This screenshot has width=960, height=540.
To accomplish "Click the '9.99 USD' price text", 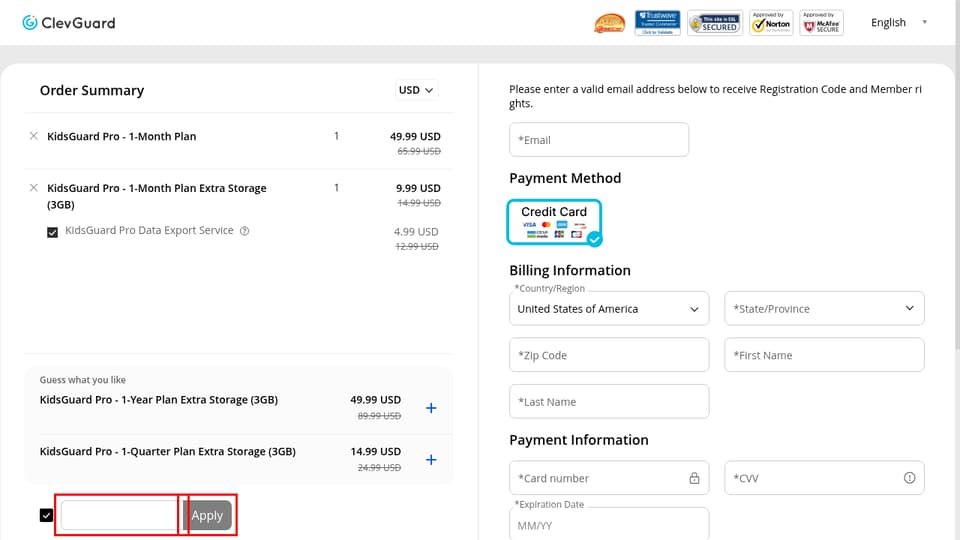I will tap(418, 188).
